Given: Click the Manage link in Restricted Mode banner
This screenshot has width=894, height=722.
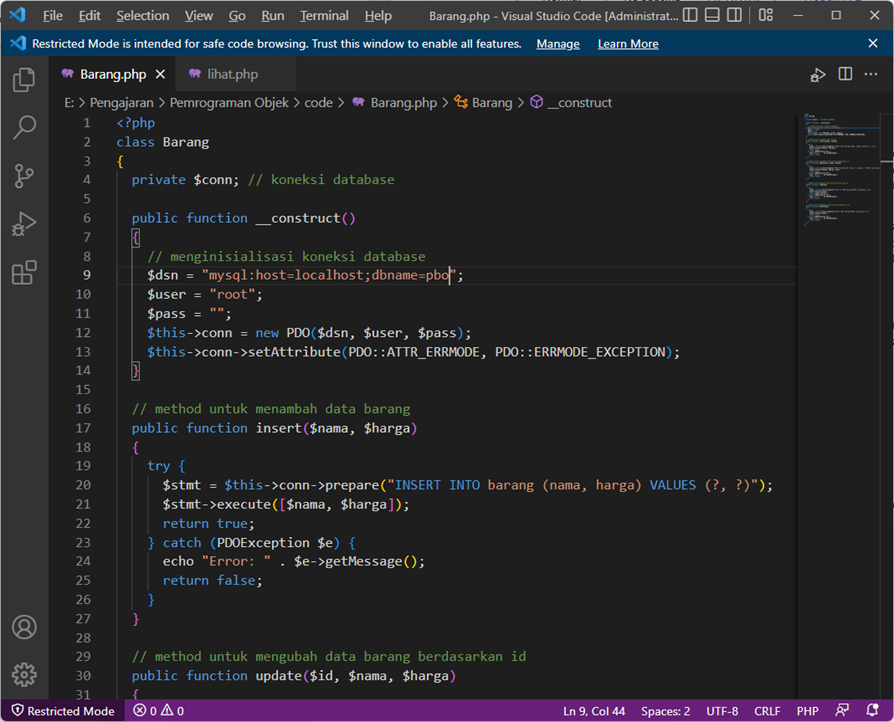Looking at the screenshot, I should pos(557,44).
